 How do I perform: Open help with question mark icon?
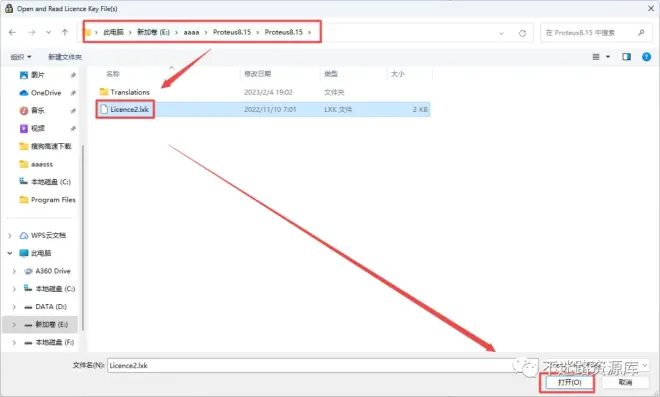click(647, 57)
